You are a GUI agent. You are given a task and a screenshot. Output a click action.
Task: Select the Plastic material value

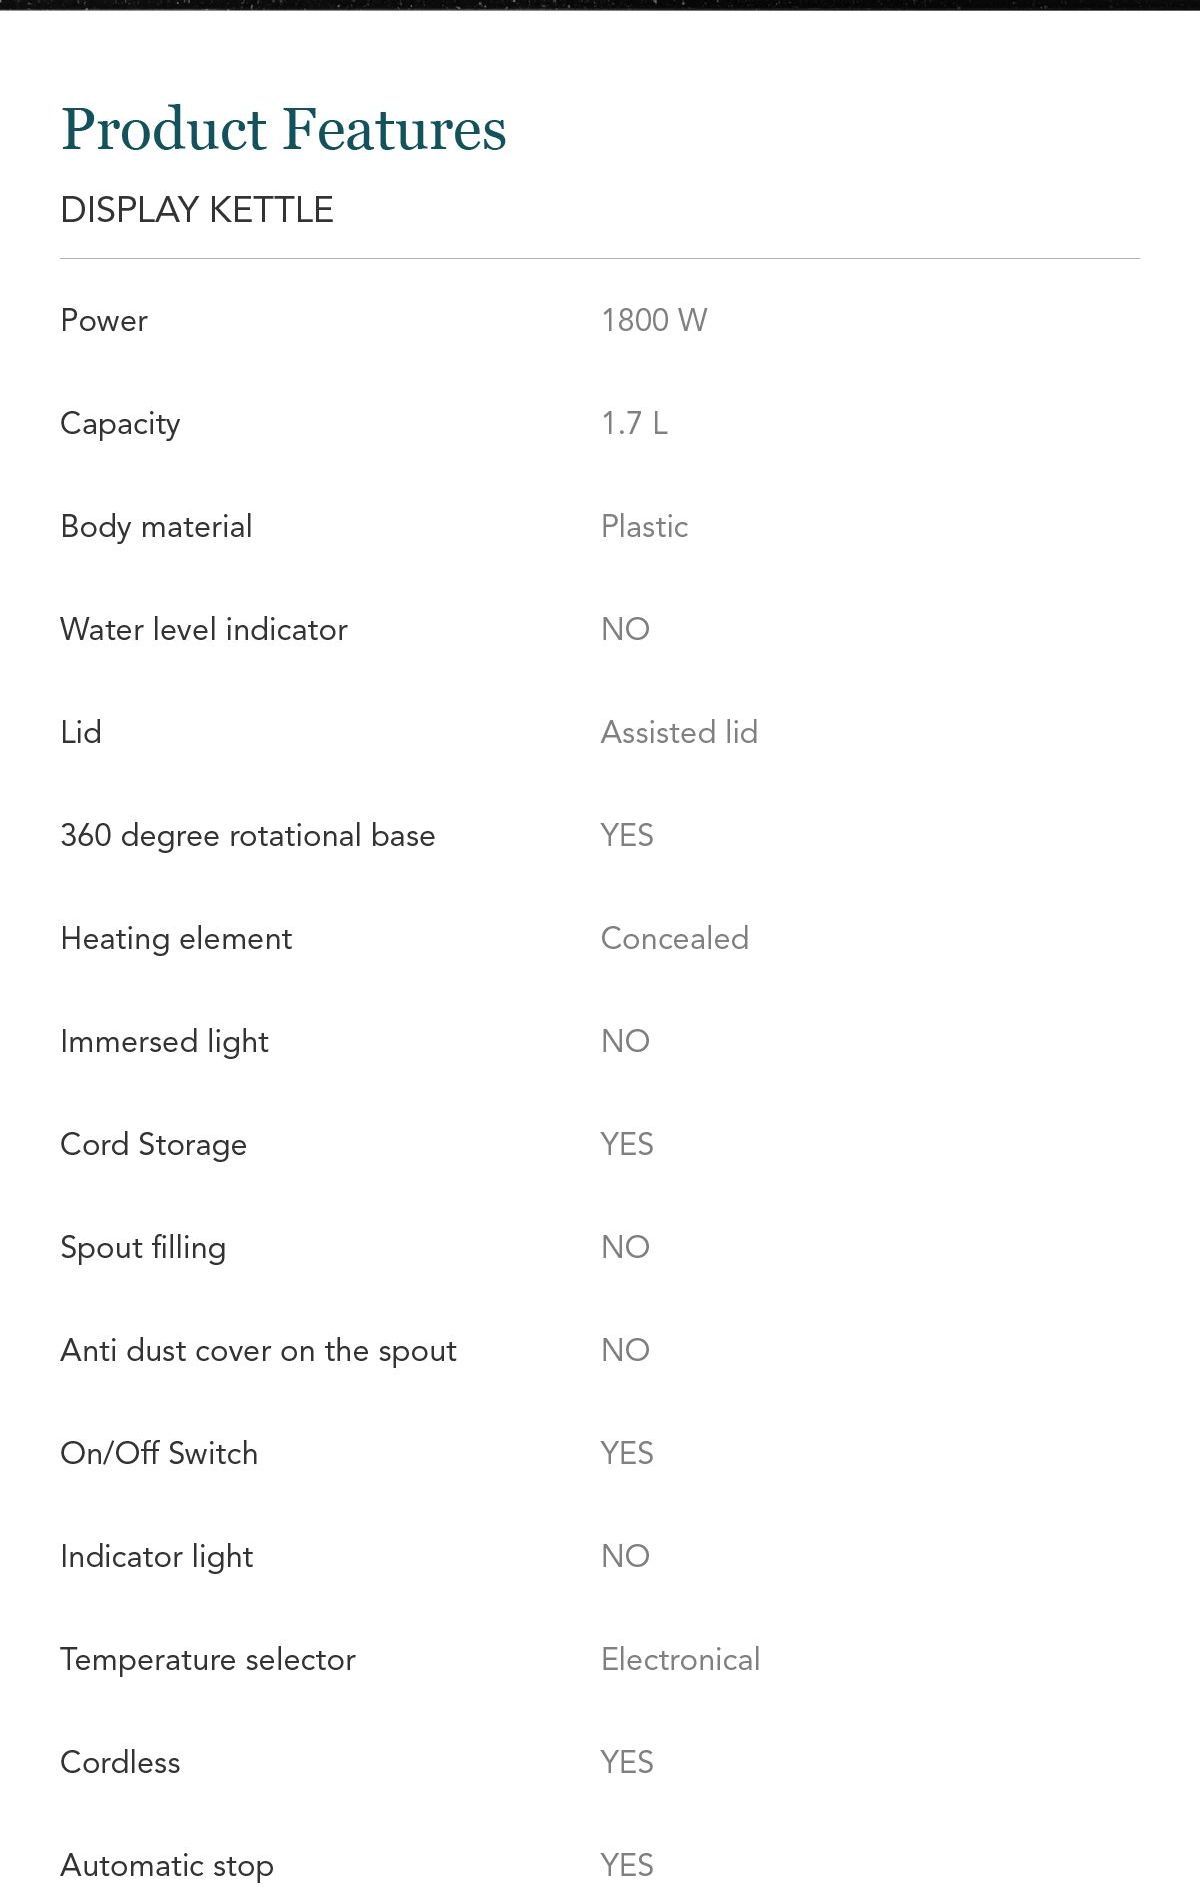pyautogui.click(x=645, y=526)
